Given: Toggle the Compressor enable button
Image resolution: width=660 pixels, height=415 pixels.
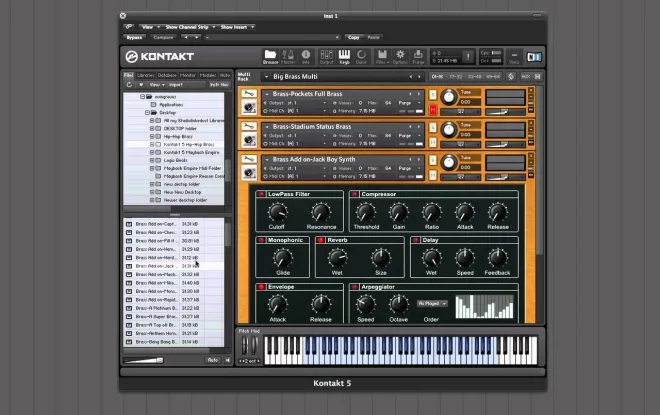Looking at the screenshot, I should (x=354, y=194).
